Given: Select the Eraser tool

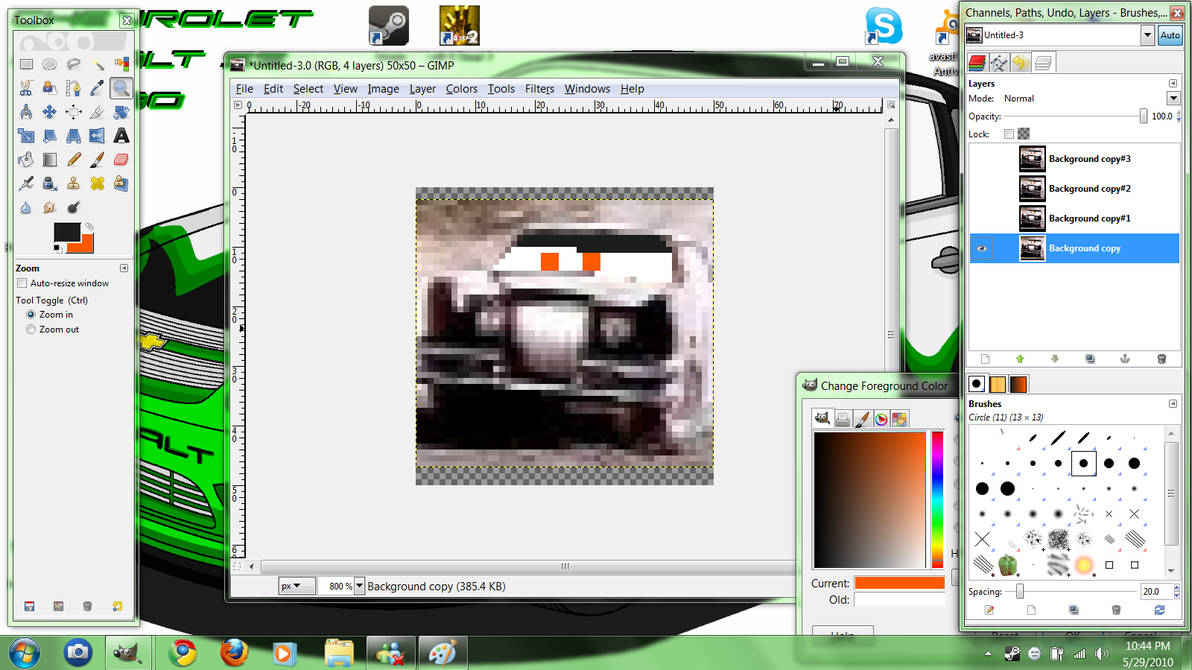Looking at the screenshot, I should [121, 160].
